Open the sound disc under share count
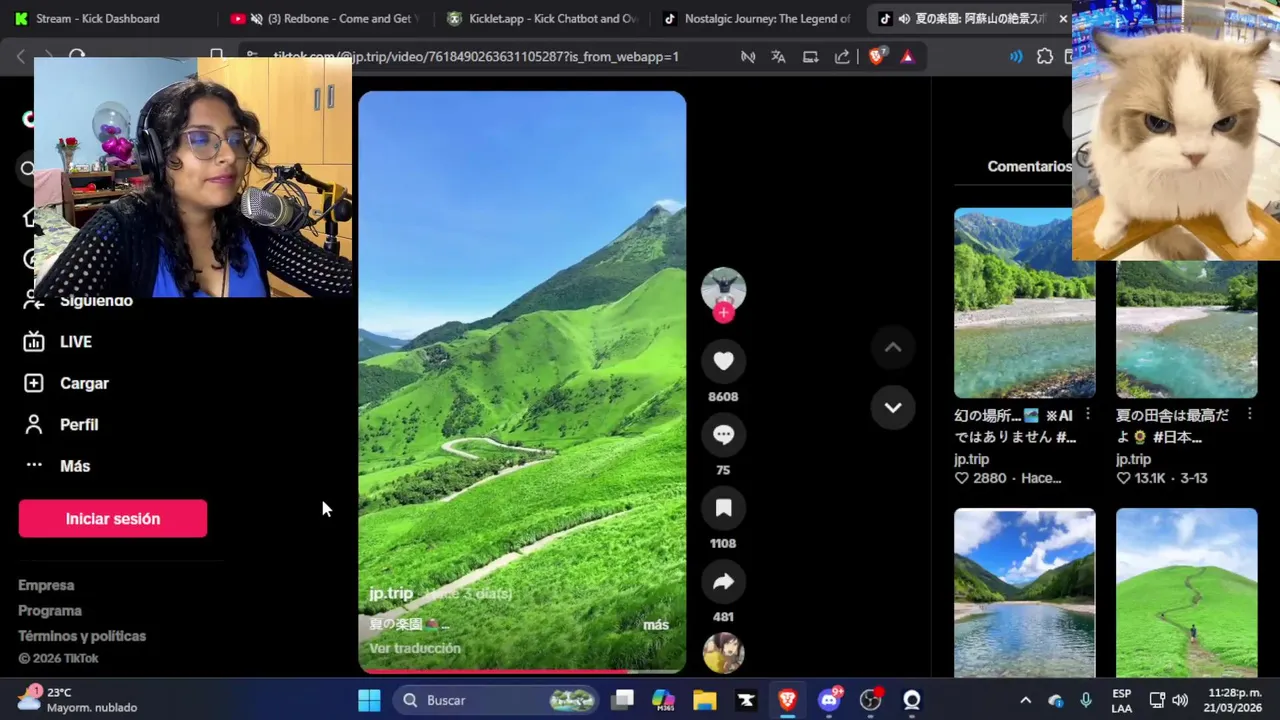Screen dimensions: 1280x720 723,653
